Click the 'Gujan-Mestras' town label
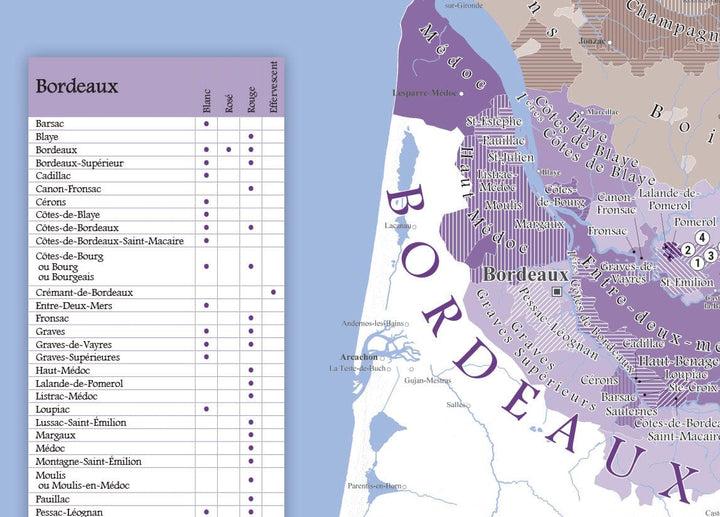The width and height of the screenshot is (720, 517). [428, 380]
